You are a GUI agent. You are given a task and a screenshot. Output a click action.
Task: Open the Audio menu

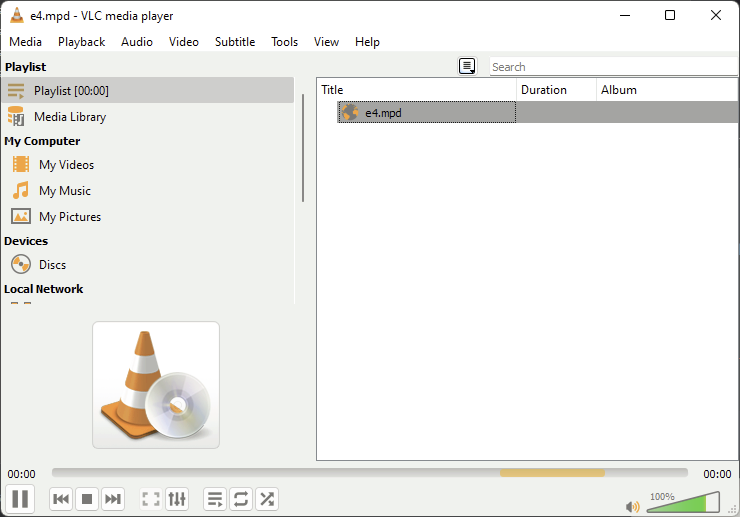pos(137,42)
